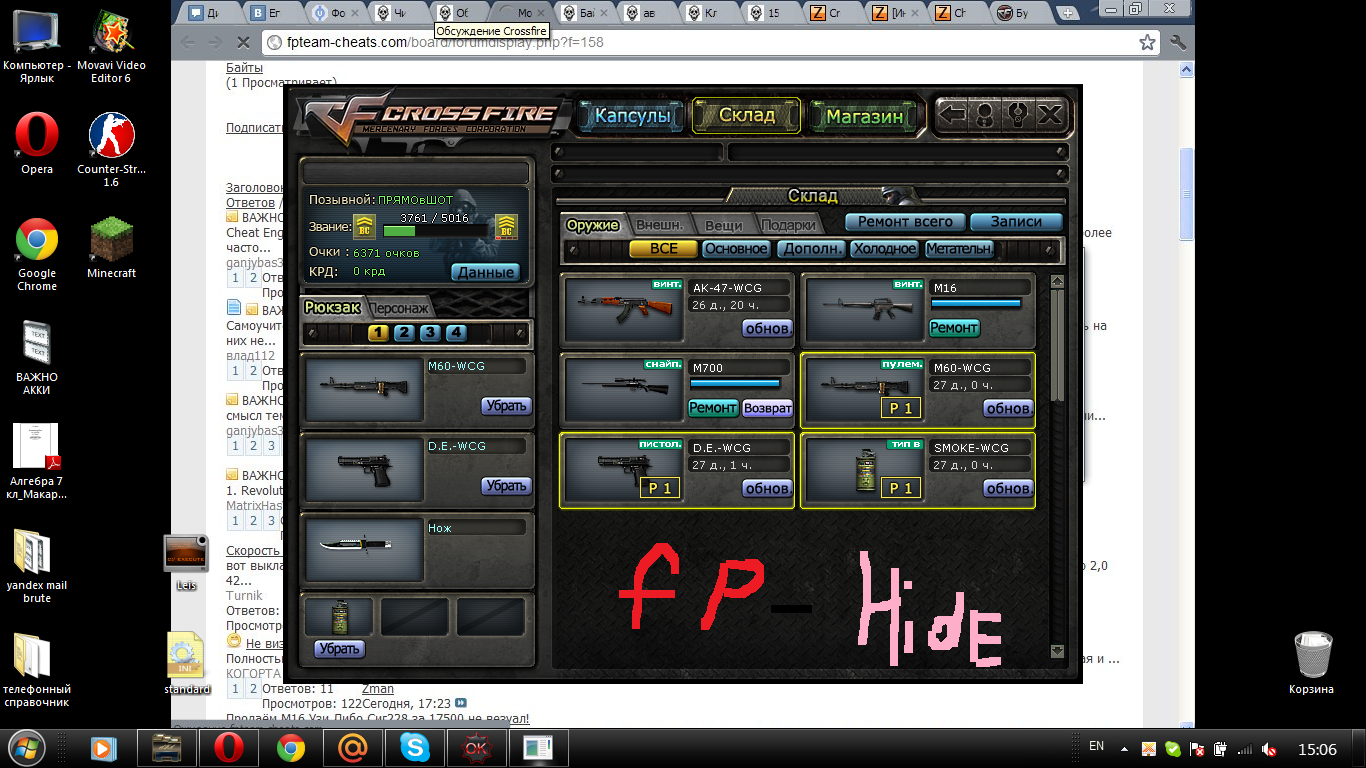Select the Вещи category tab
The image size is (1366, 768).
tap(723, 225)
